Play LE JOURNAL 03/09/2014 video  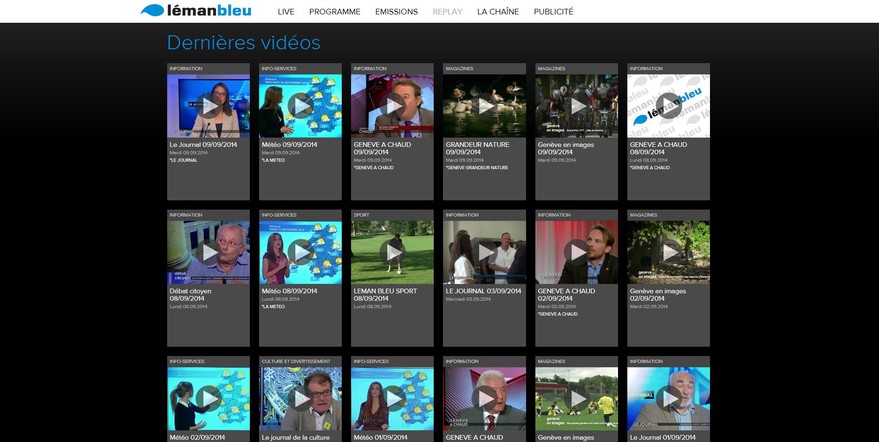coord(484,252)
